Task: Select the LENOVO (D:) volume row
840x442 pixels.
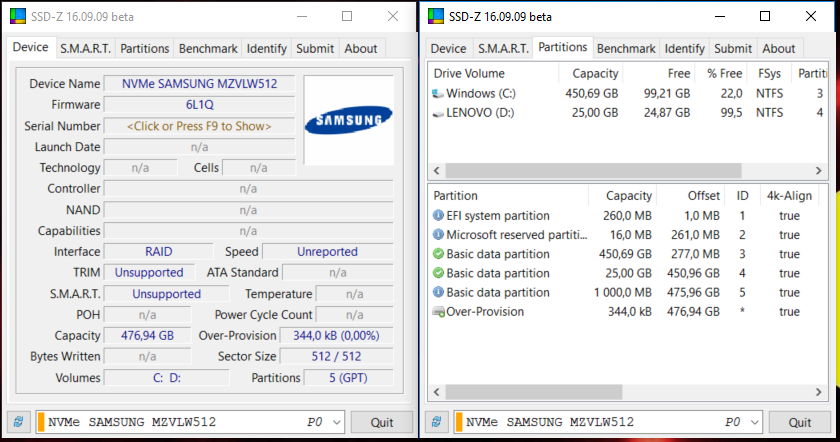Action: [628, 113]
